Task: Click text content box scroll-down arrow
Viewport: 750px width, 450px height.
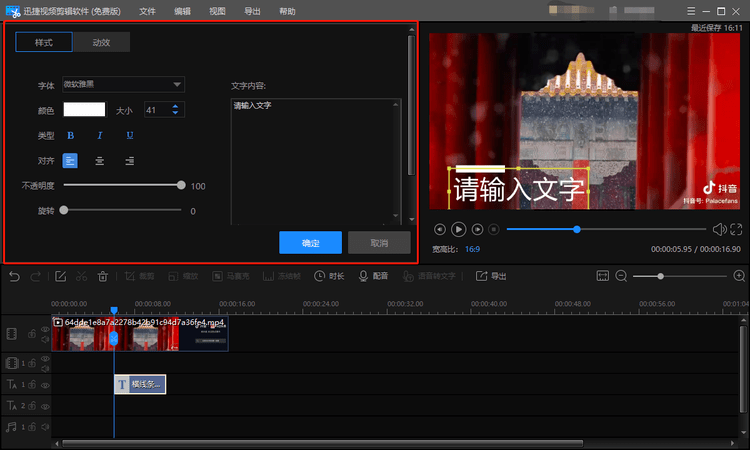Action: (x=396, y=216)
